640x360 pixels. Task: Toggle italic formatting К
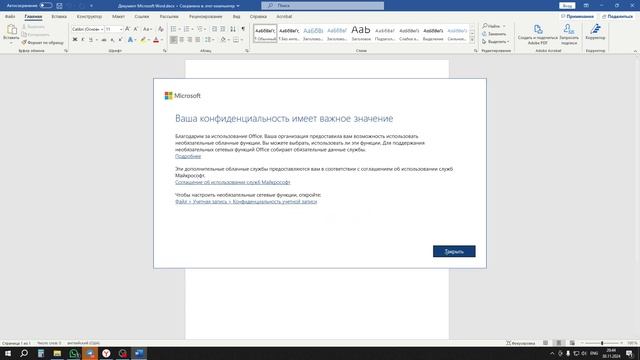pyautogui.click(x=83, y=40)
